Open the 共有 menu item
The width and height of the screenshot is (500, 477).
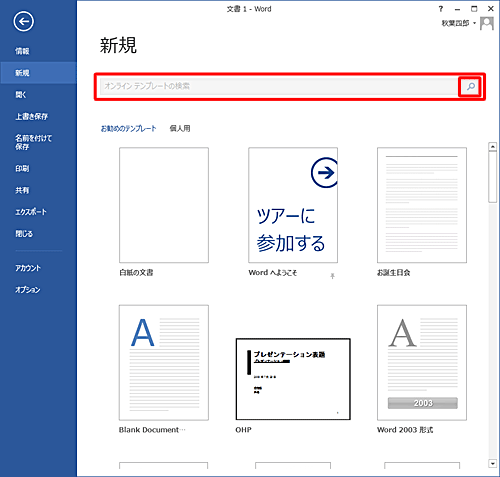pos(22,190)
